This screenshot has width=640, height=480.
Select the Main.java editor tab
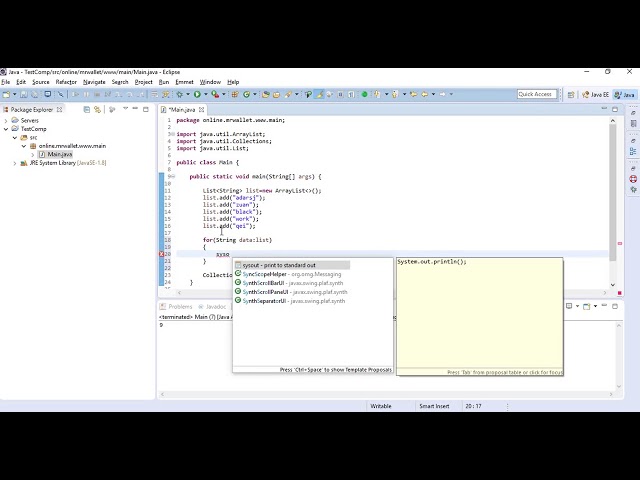(x=182, y=110)
